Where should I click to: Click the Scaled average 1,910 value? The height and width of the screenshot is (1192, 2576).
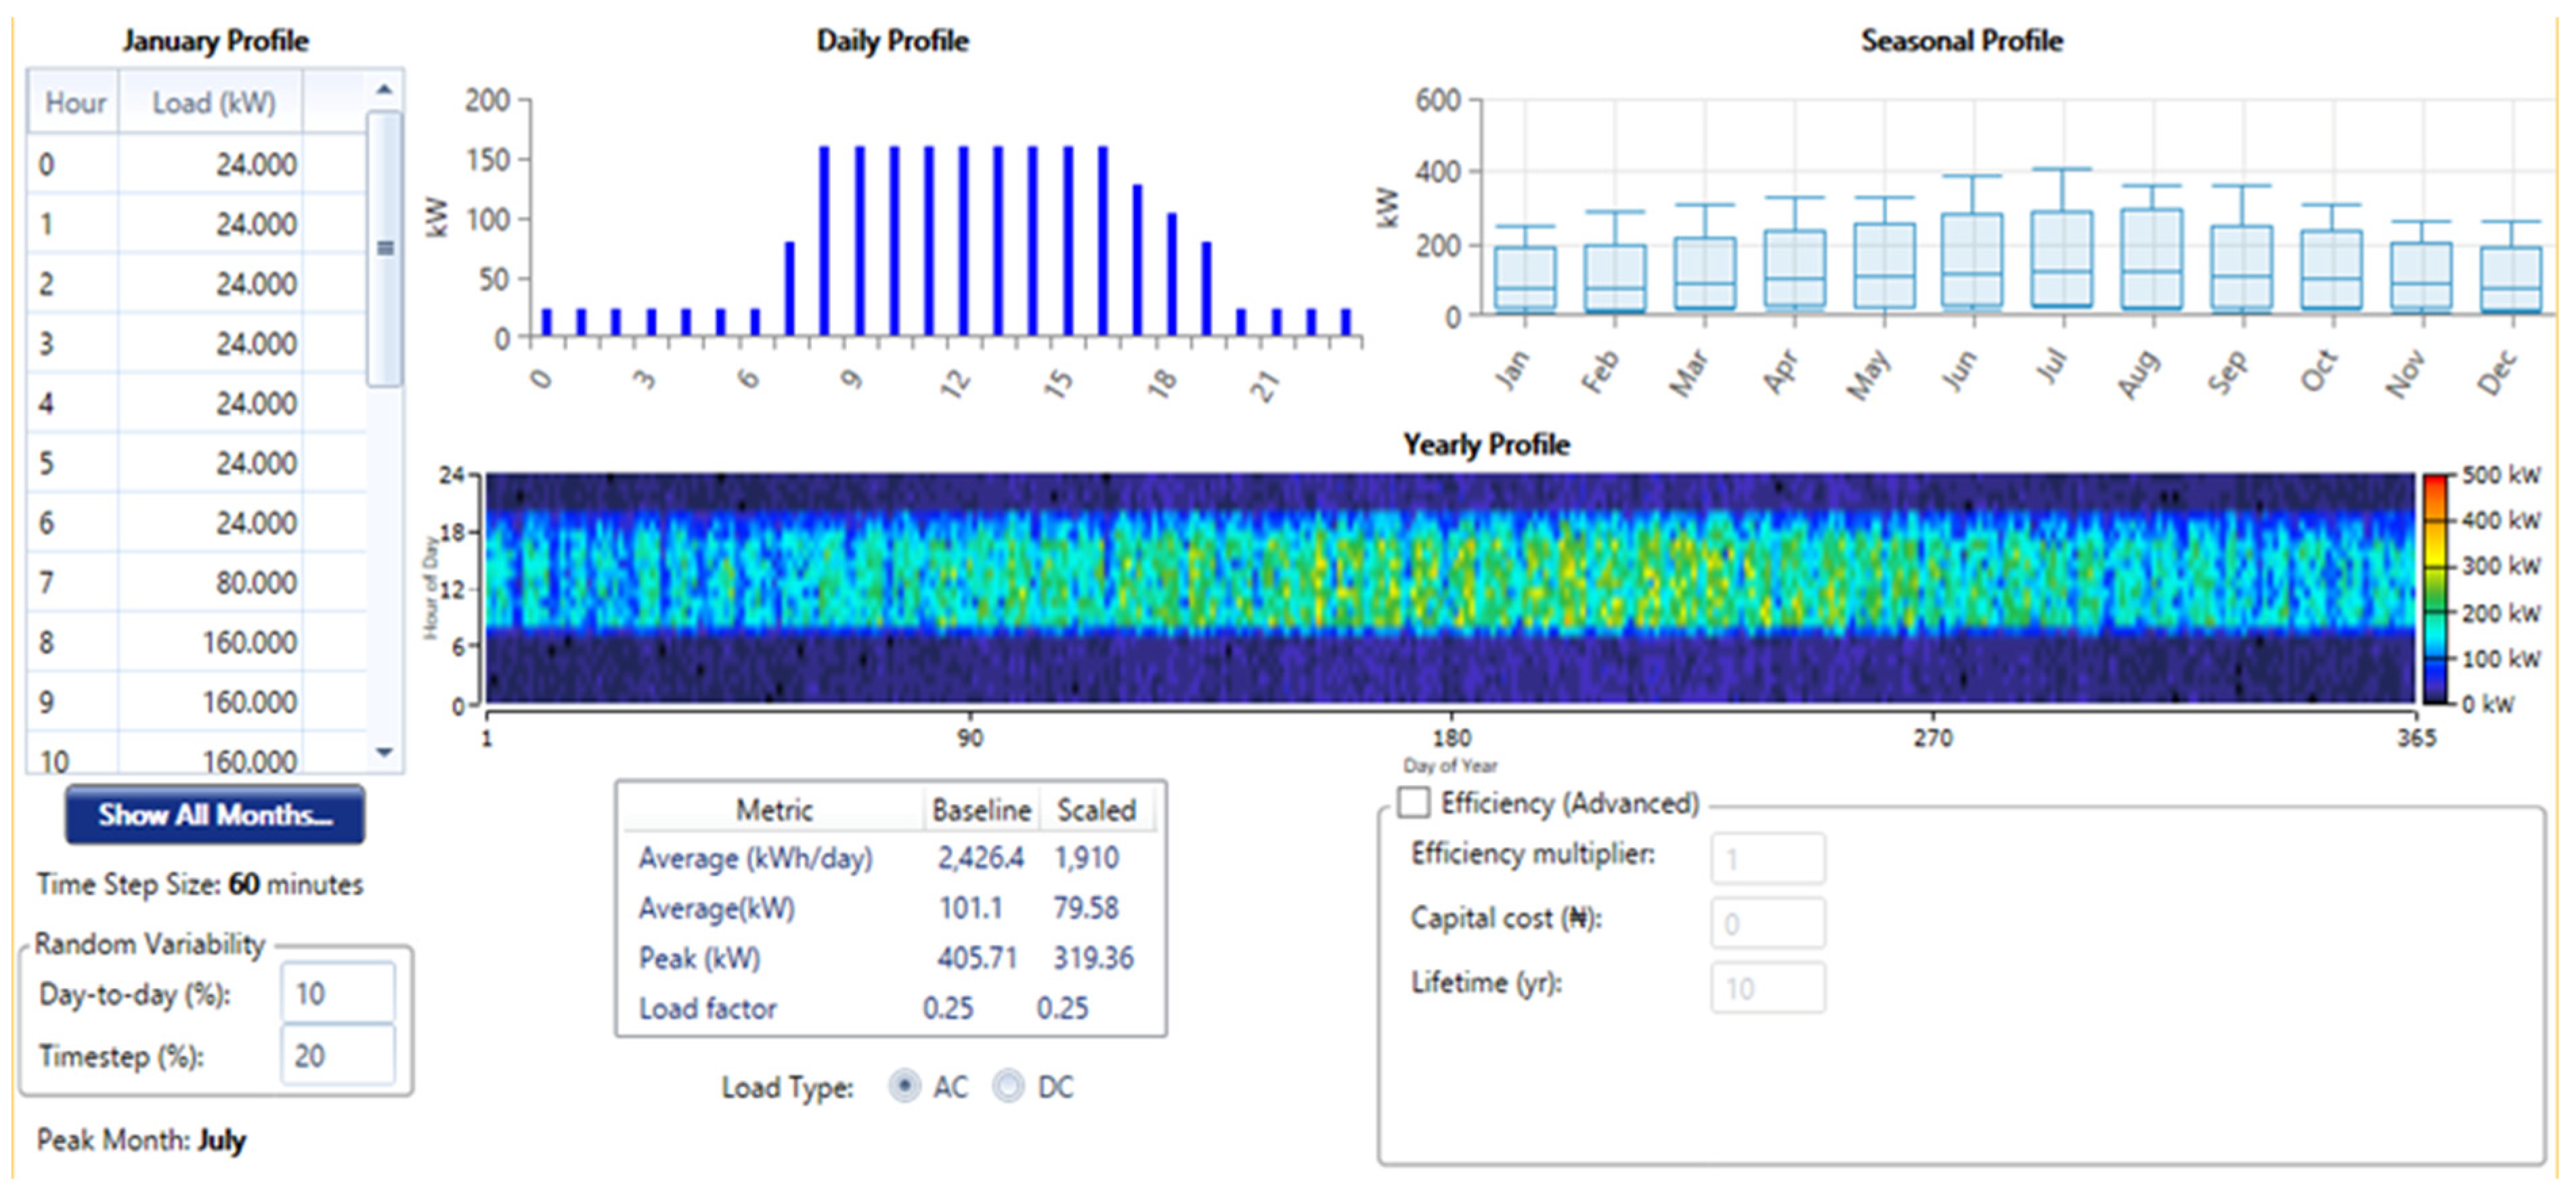click(x=1086, y=858)
